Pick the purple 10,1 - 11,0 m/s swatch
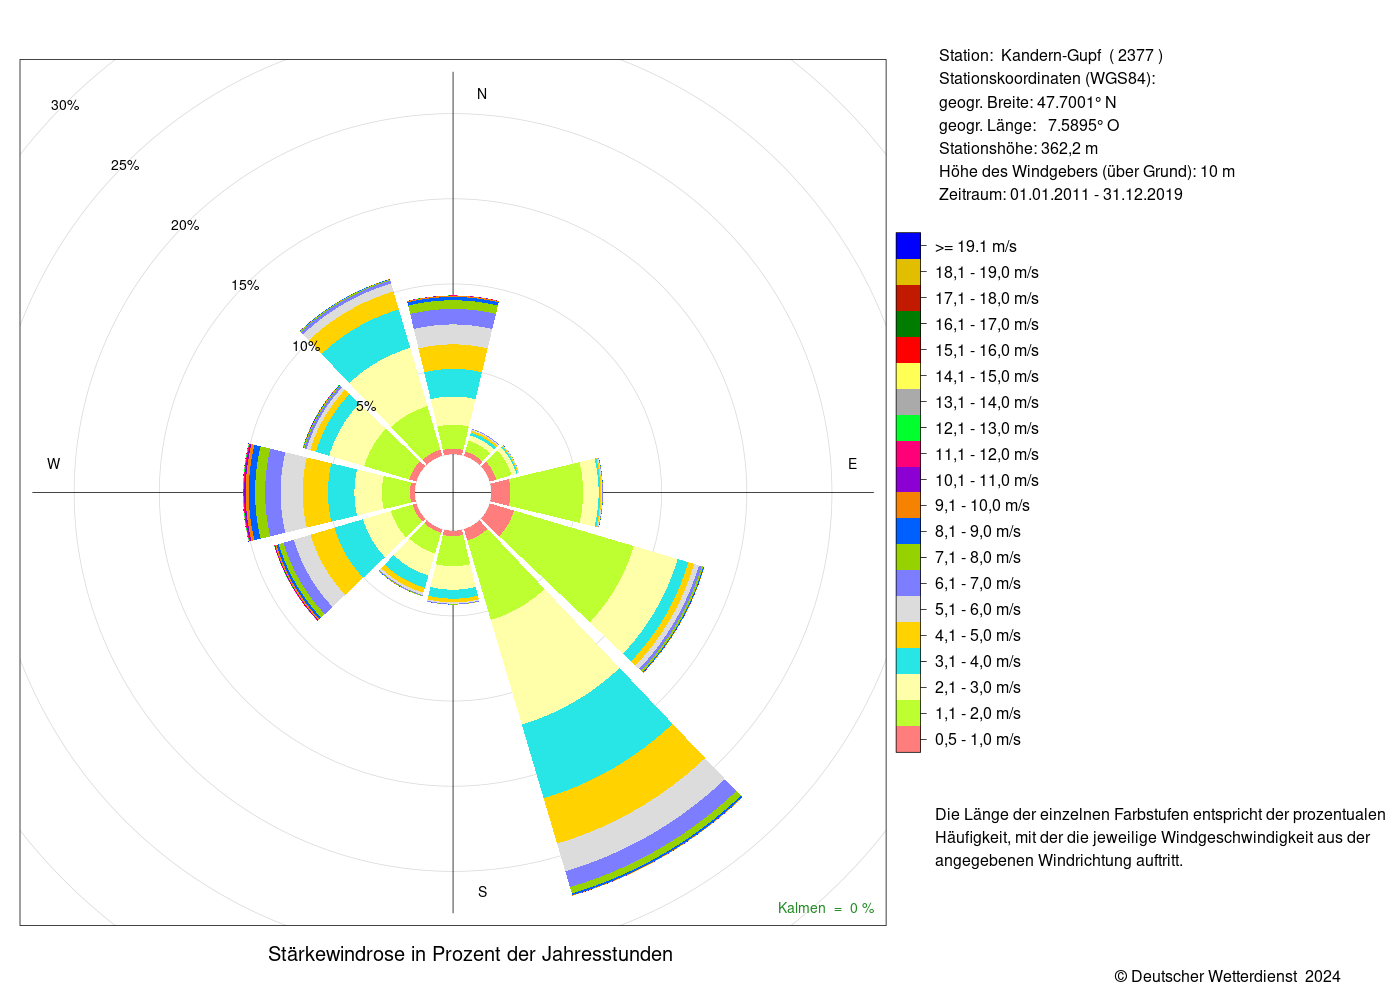 click(x=908, y=480)
